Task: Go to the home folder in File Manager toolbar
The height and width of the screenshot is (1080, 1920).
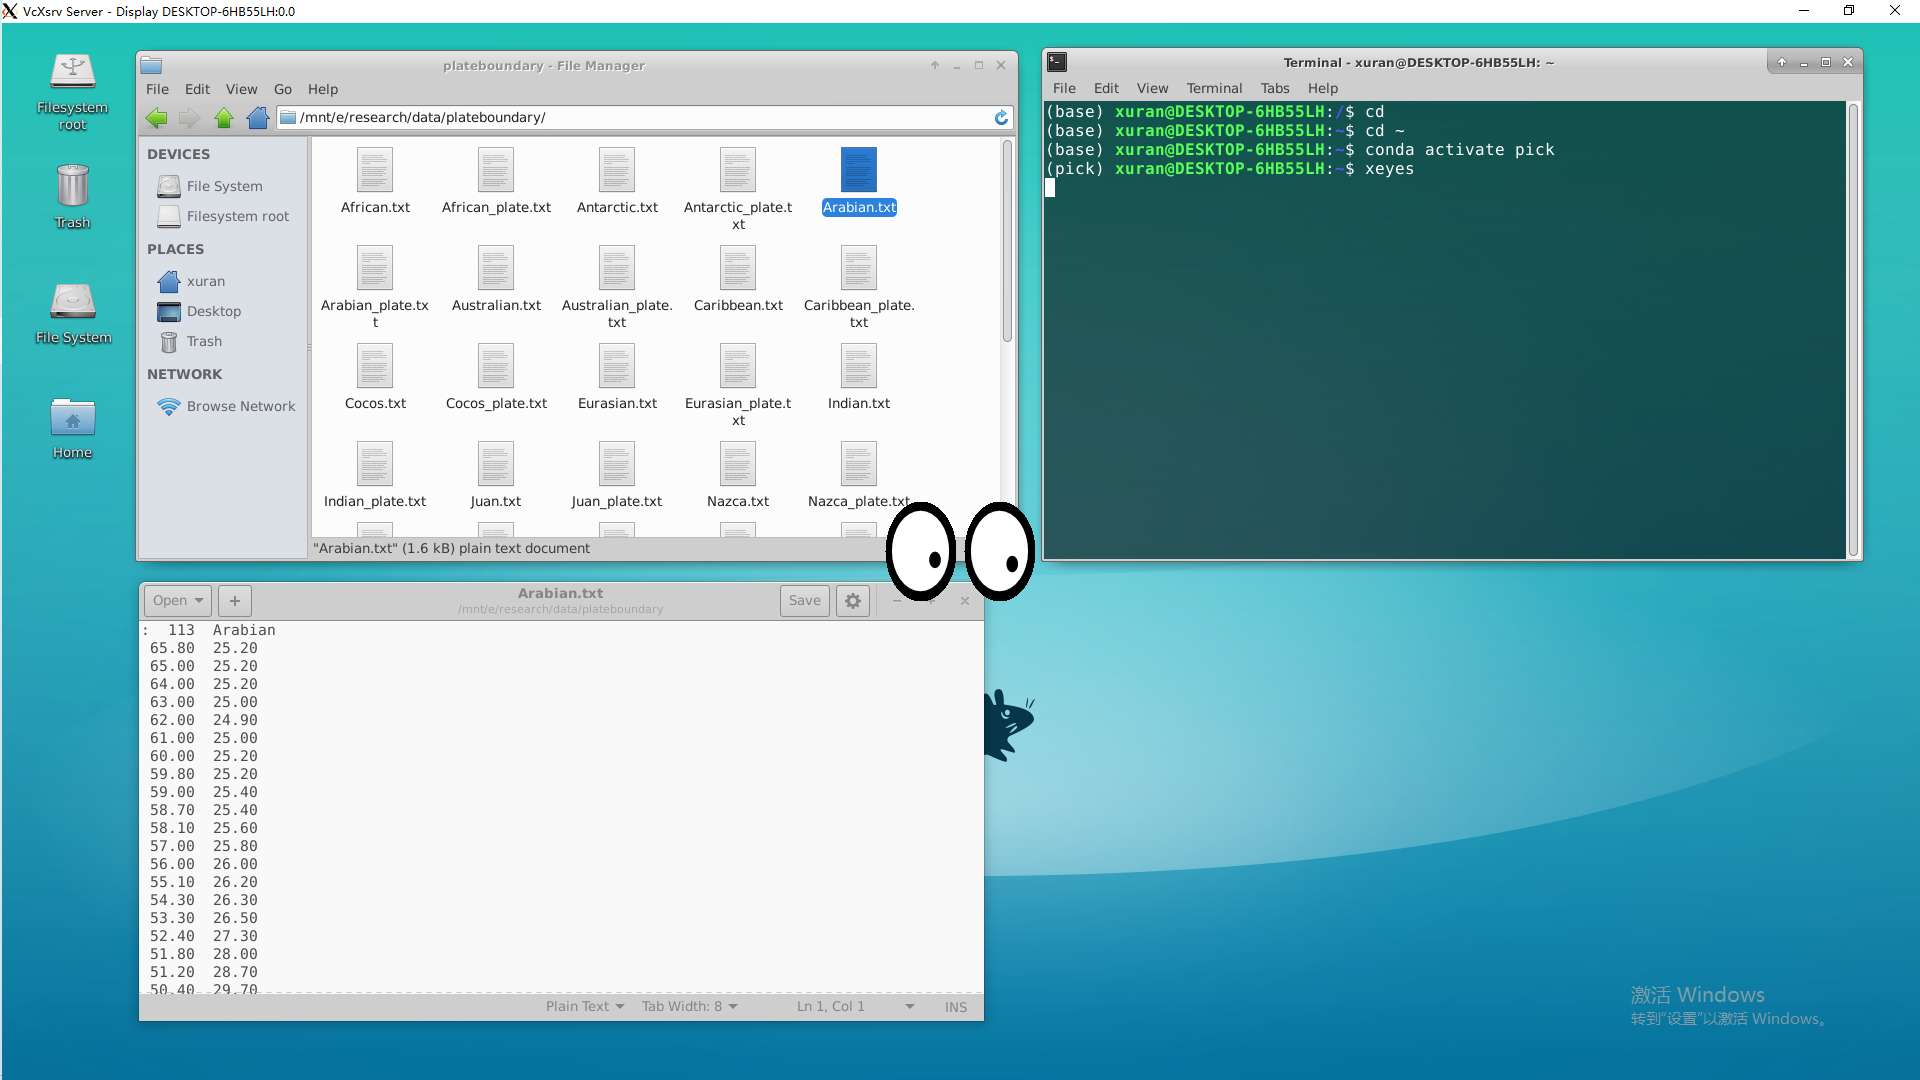Action: (258, 118)
